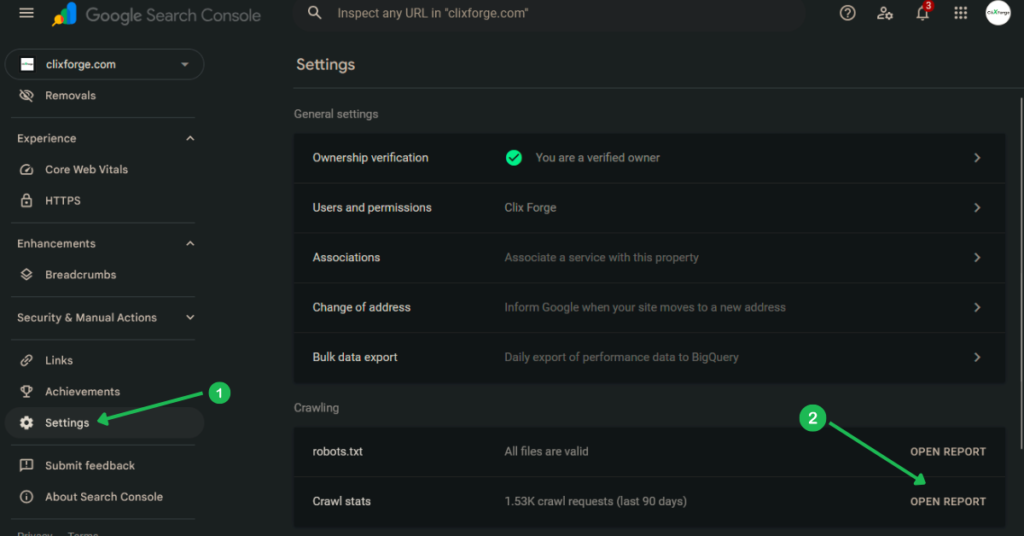Viewport: 1024px width, 536px height.
Task: Click the green verified checkmark
Action: pyautogui.click(x=514, y=158)
